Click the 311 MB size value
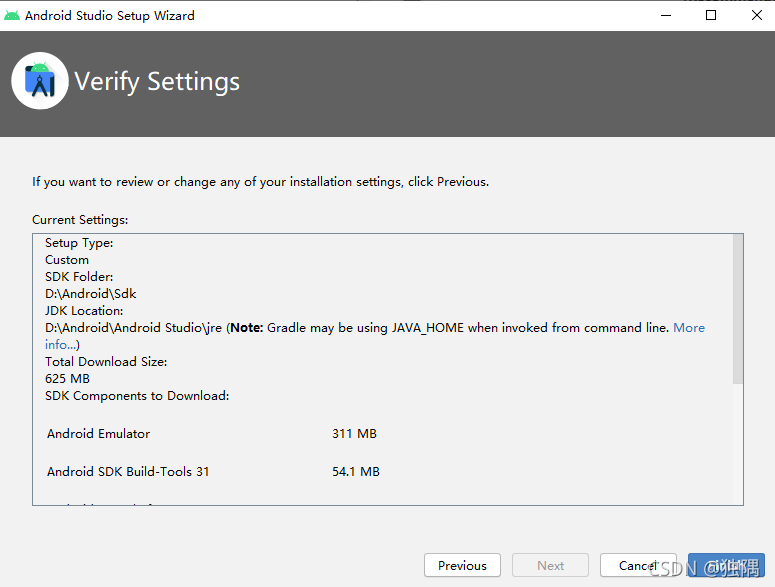 (x=354, y=433)
